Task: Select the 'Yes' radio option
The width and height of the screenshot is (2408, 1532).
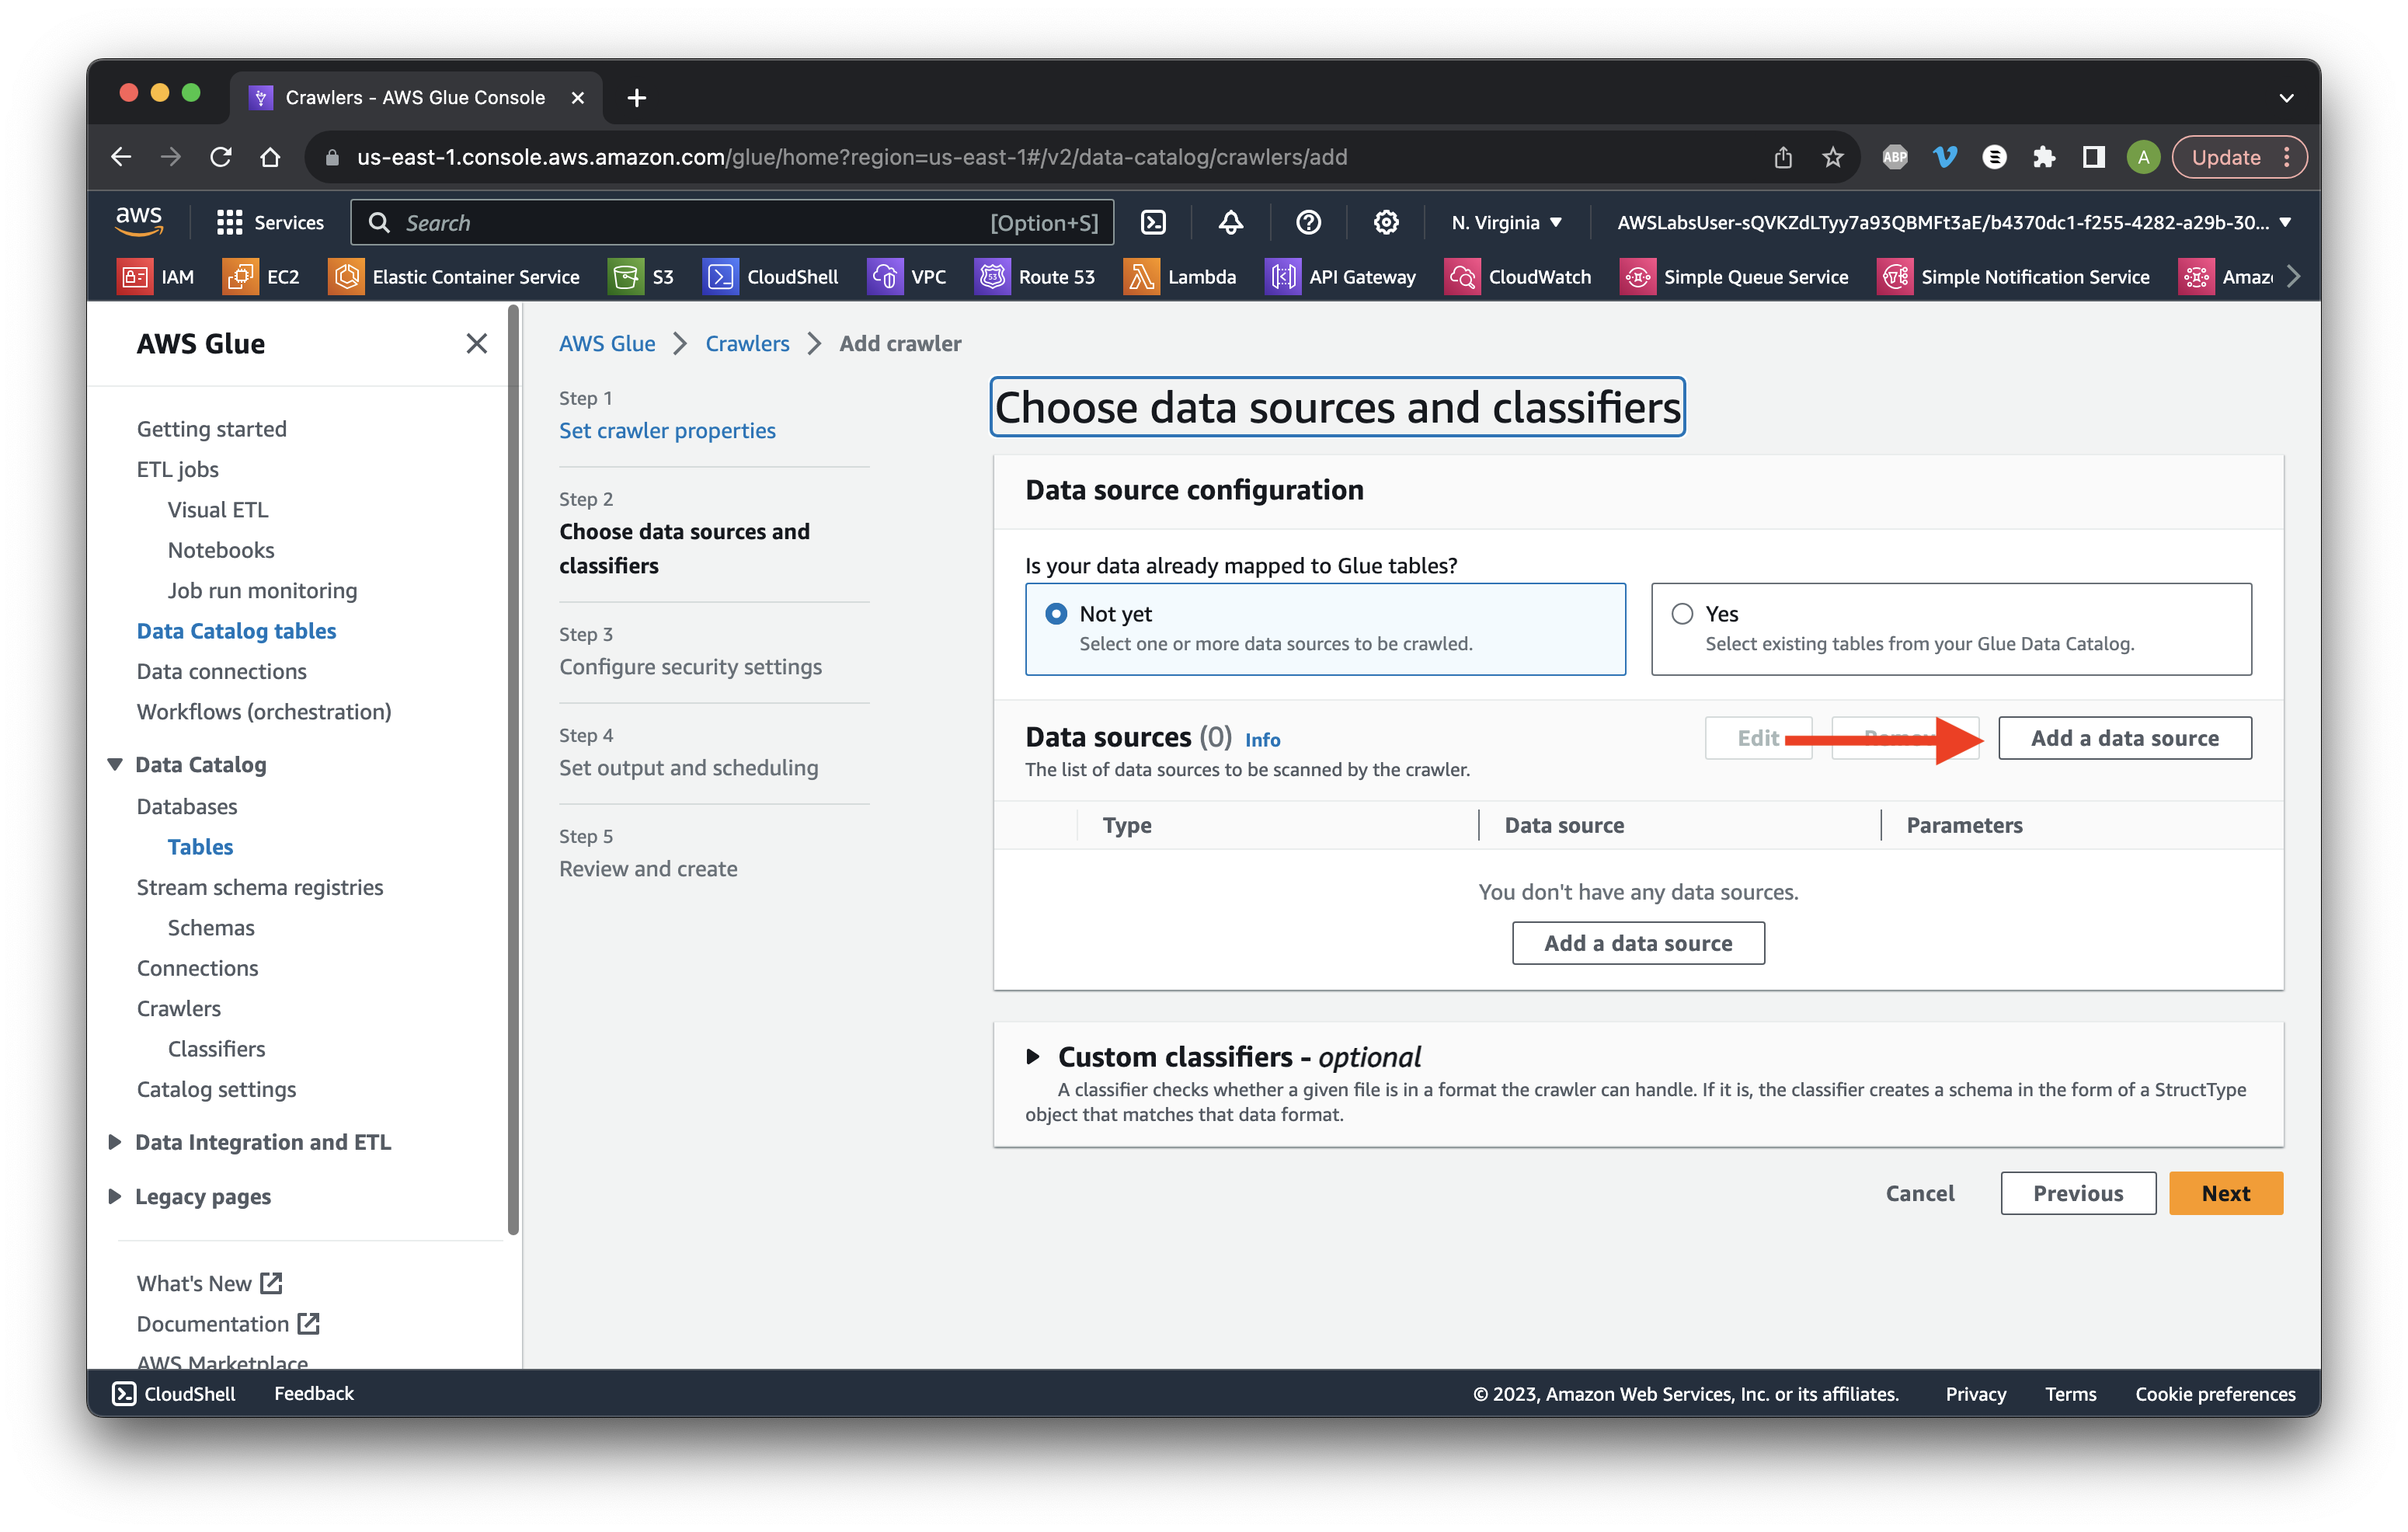Action: click(x=1682, y=614)
